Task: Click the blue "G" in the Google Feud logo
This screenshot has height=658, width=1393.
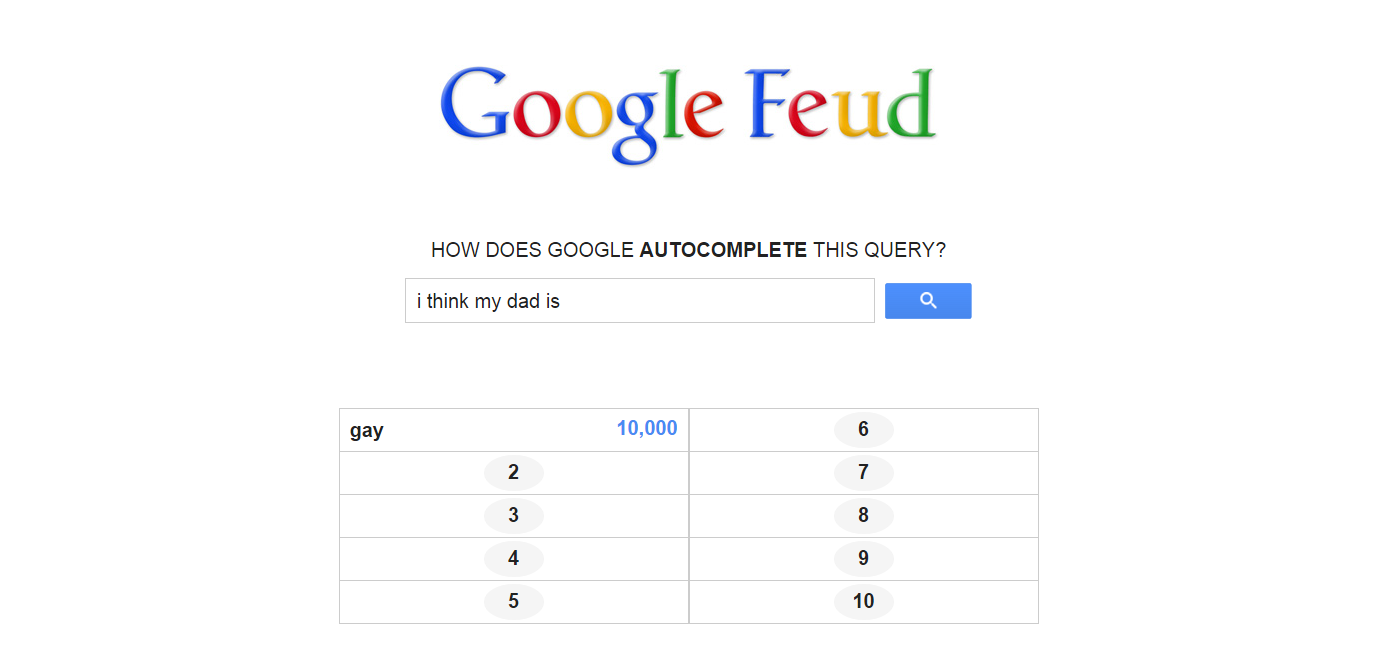Action: tap(475, 104)
